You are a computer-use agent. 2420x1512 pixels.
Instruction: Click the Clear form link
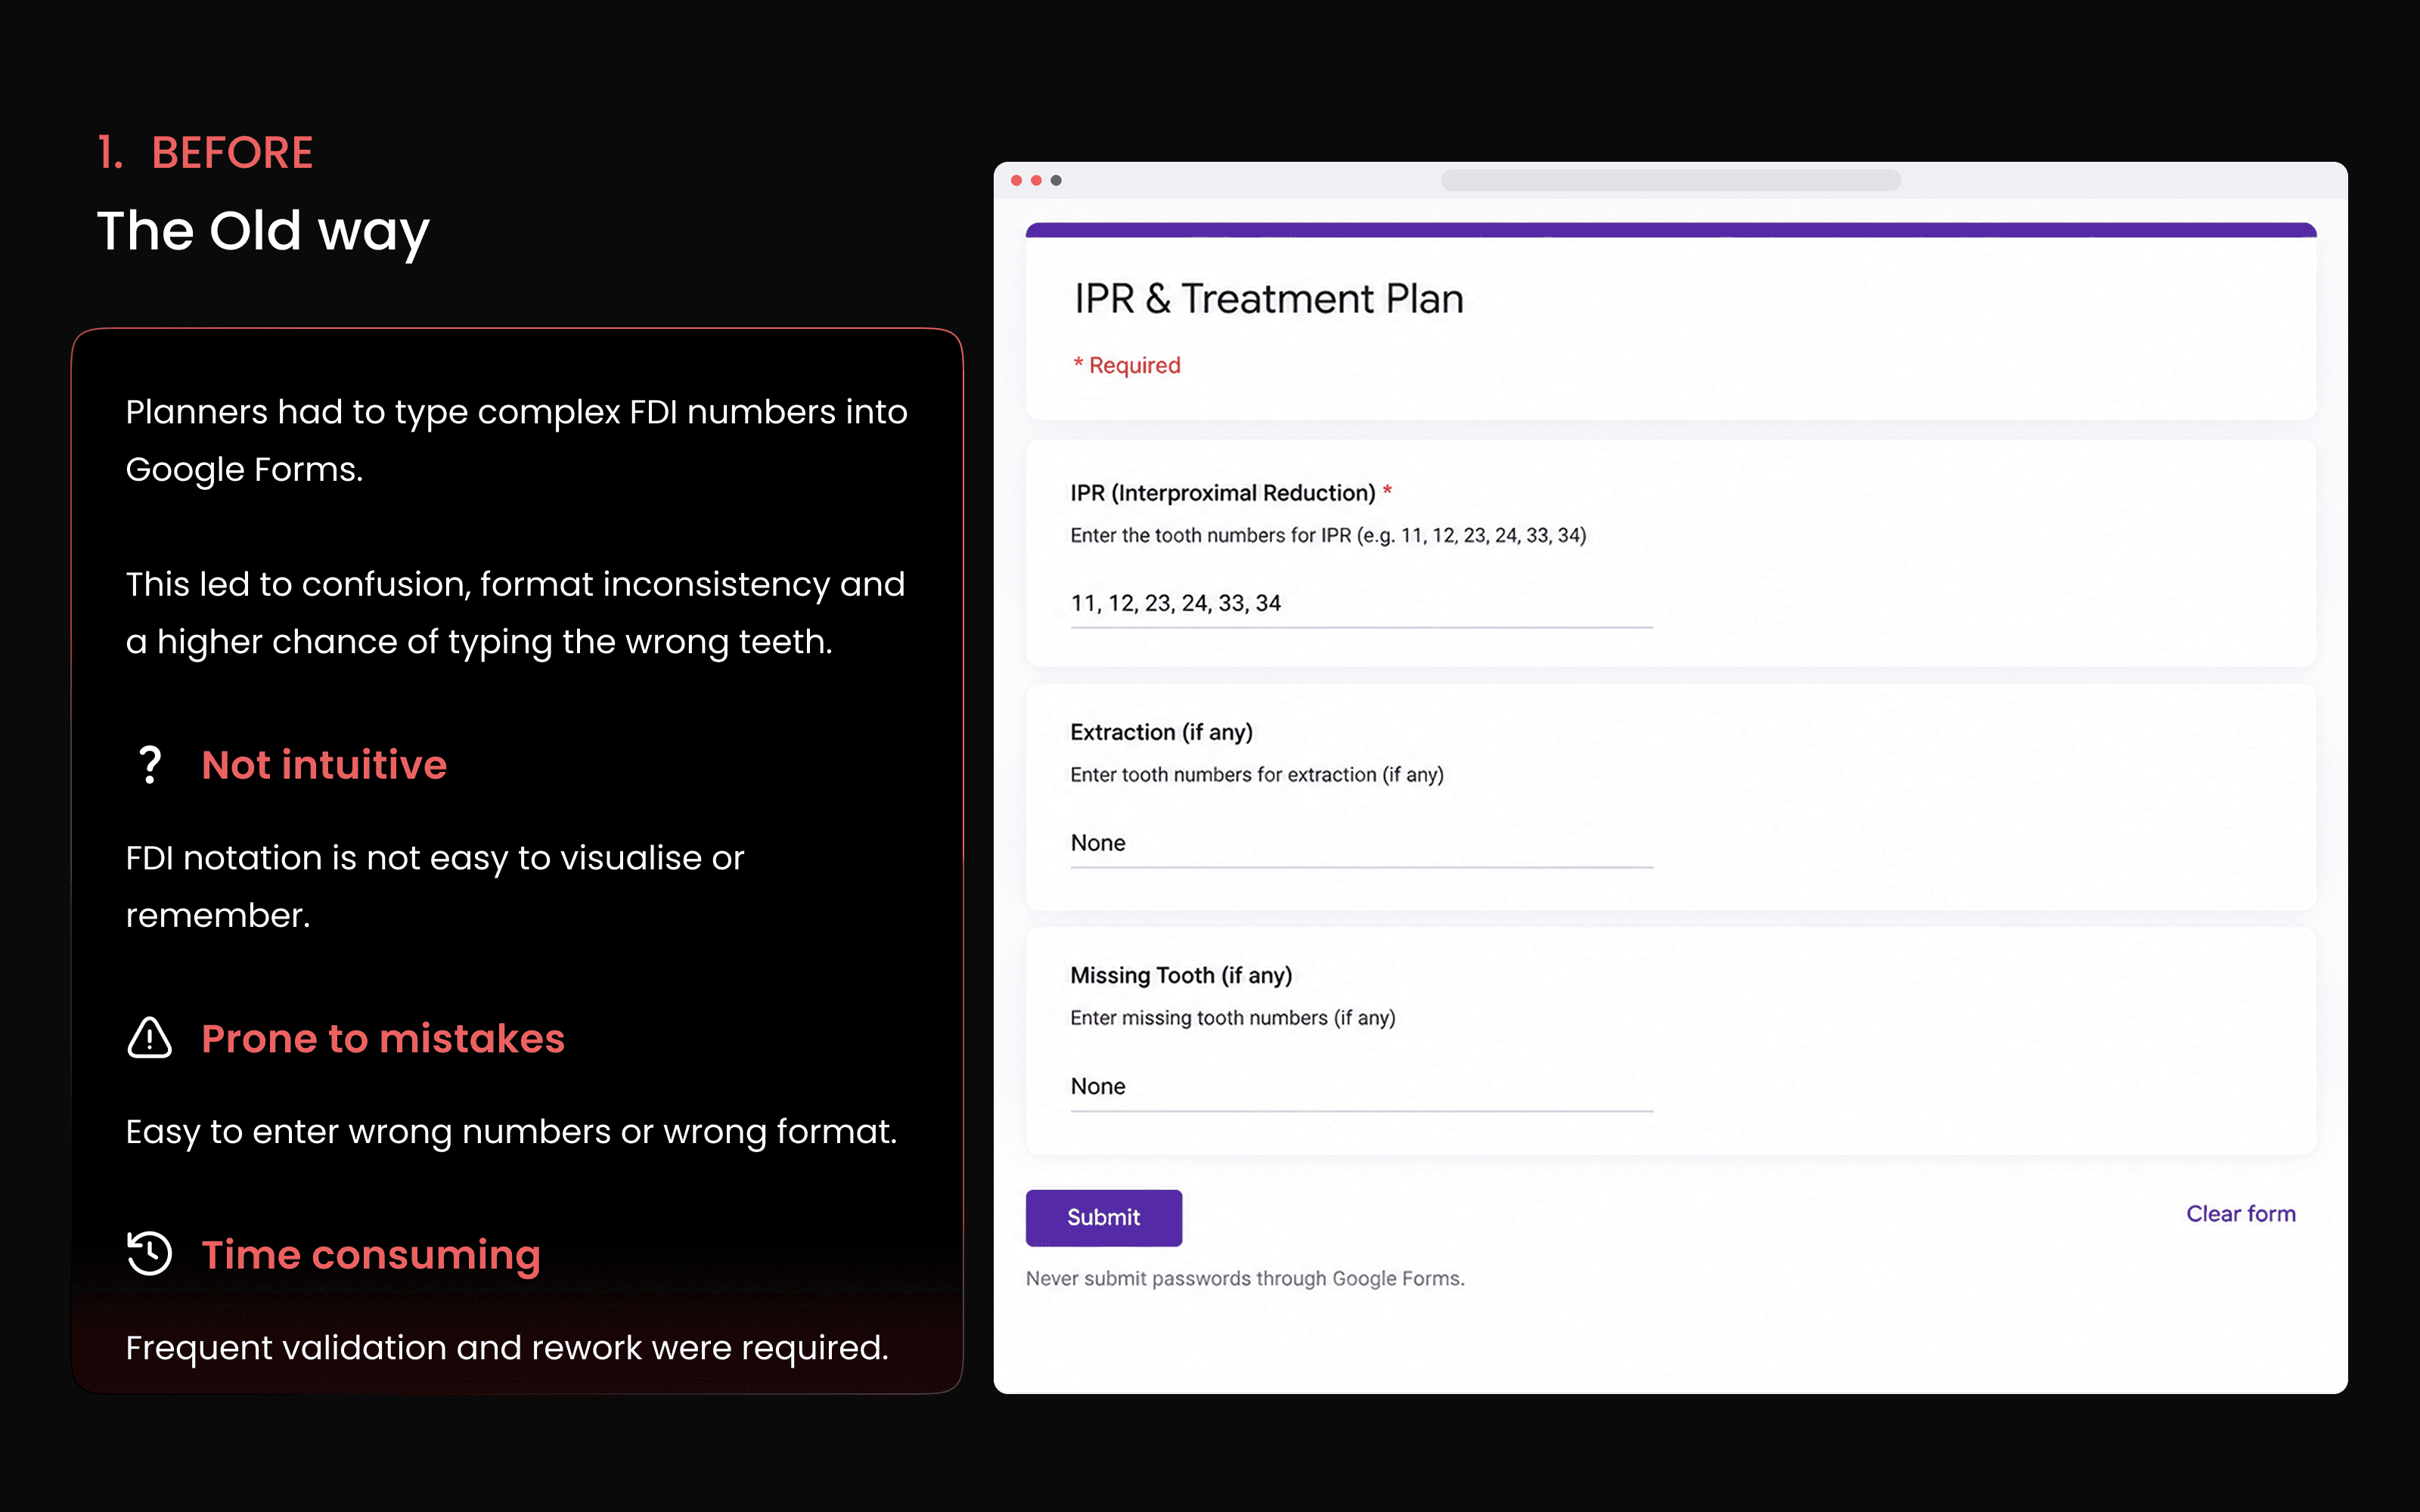coord(2240,1213)
